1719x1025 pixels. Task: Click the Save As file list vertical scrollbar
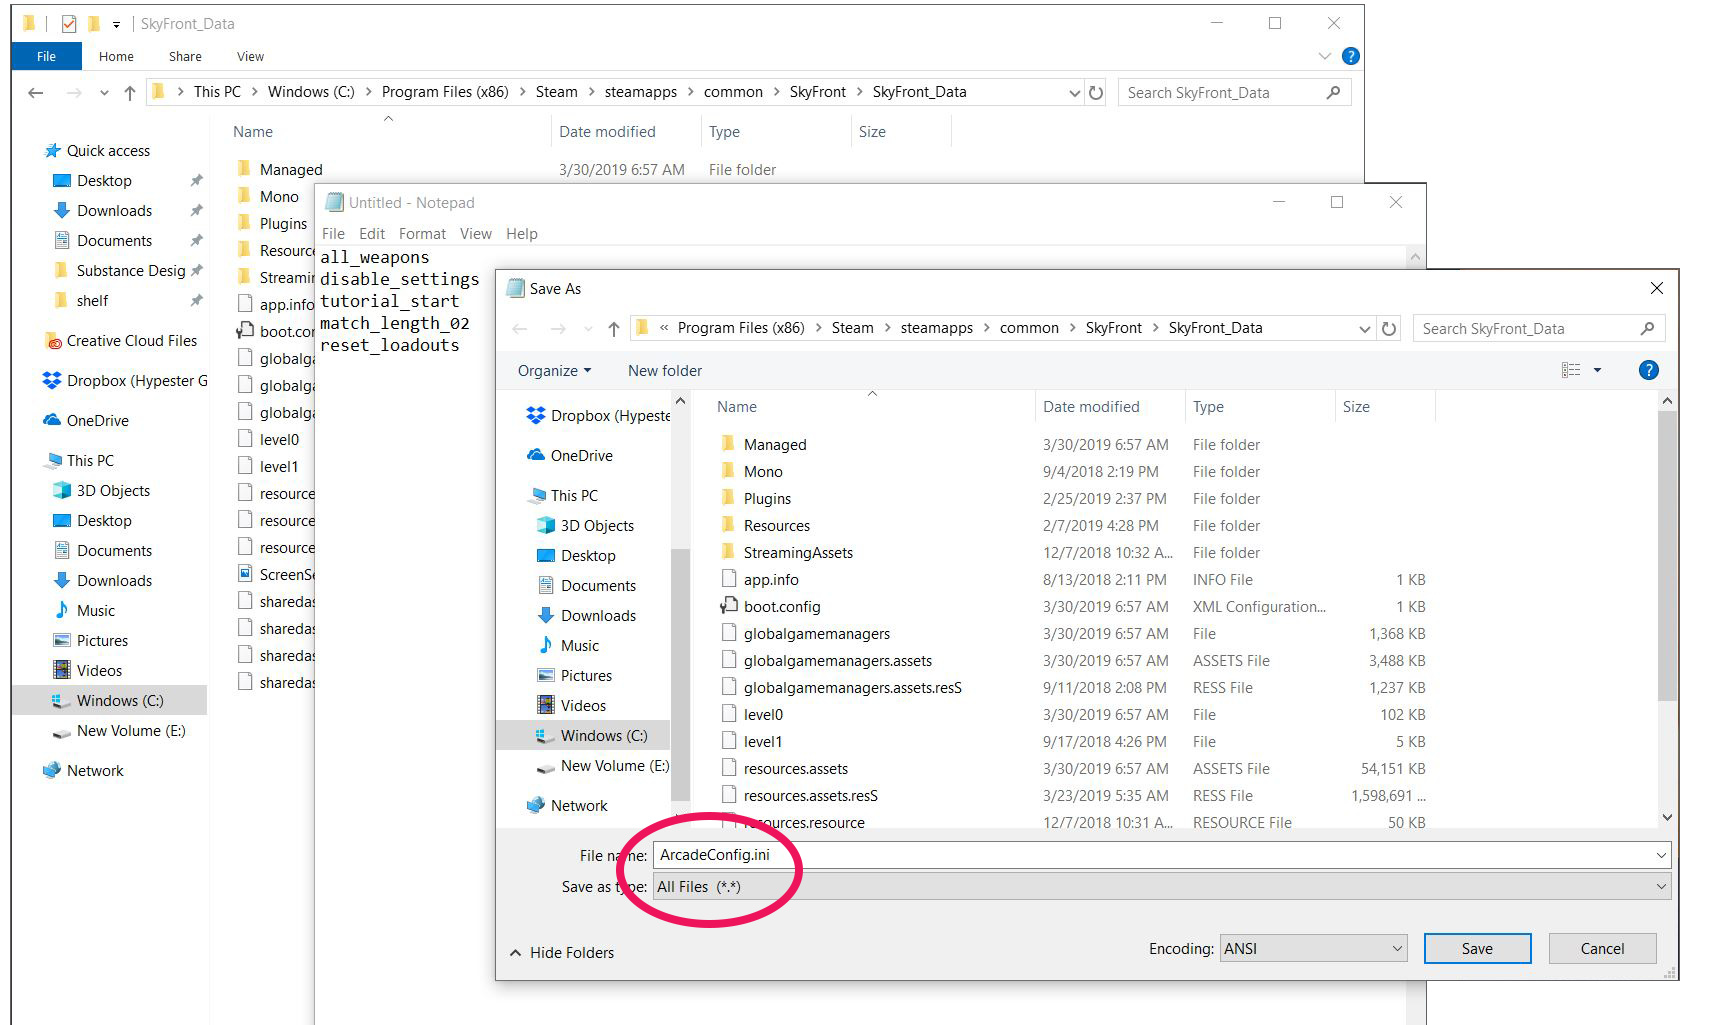pyautogui.click(x=1666, y=555)
